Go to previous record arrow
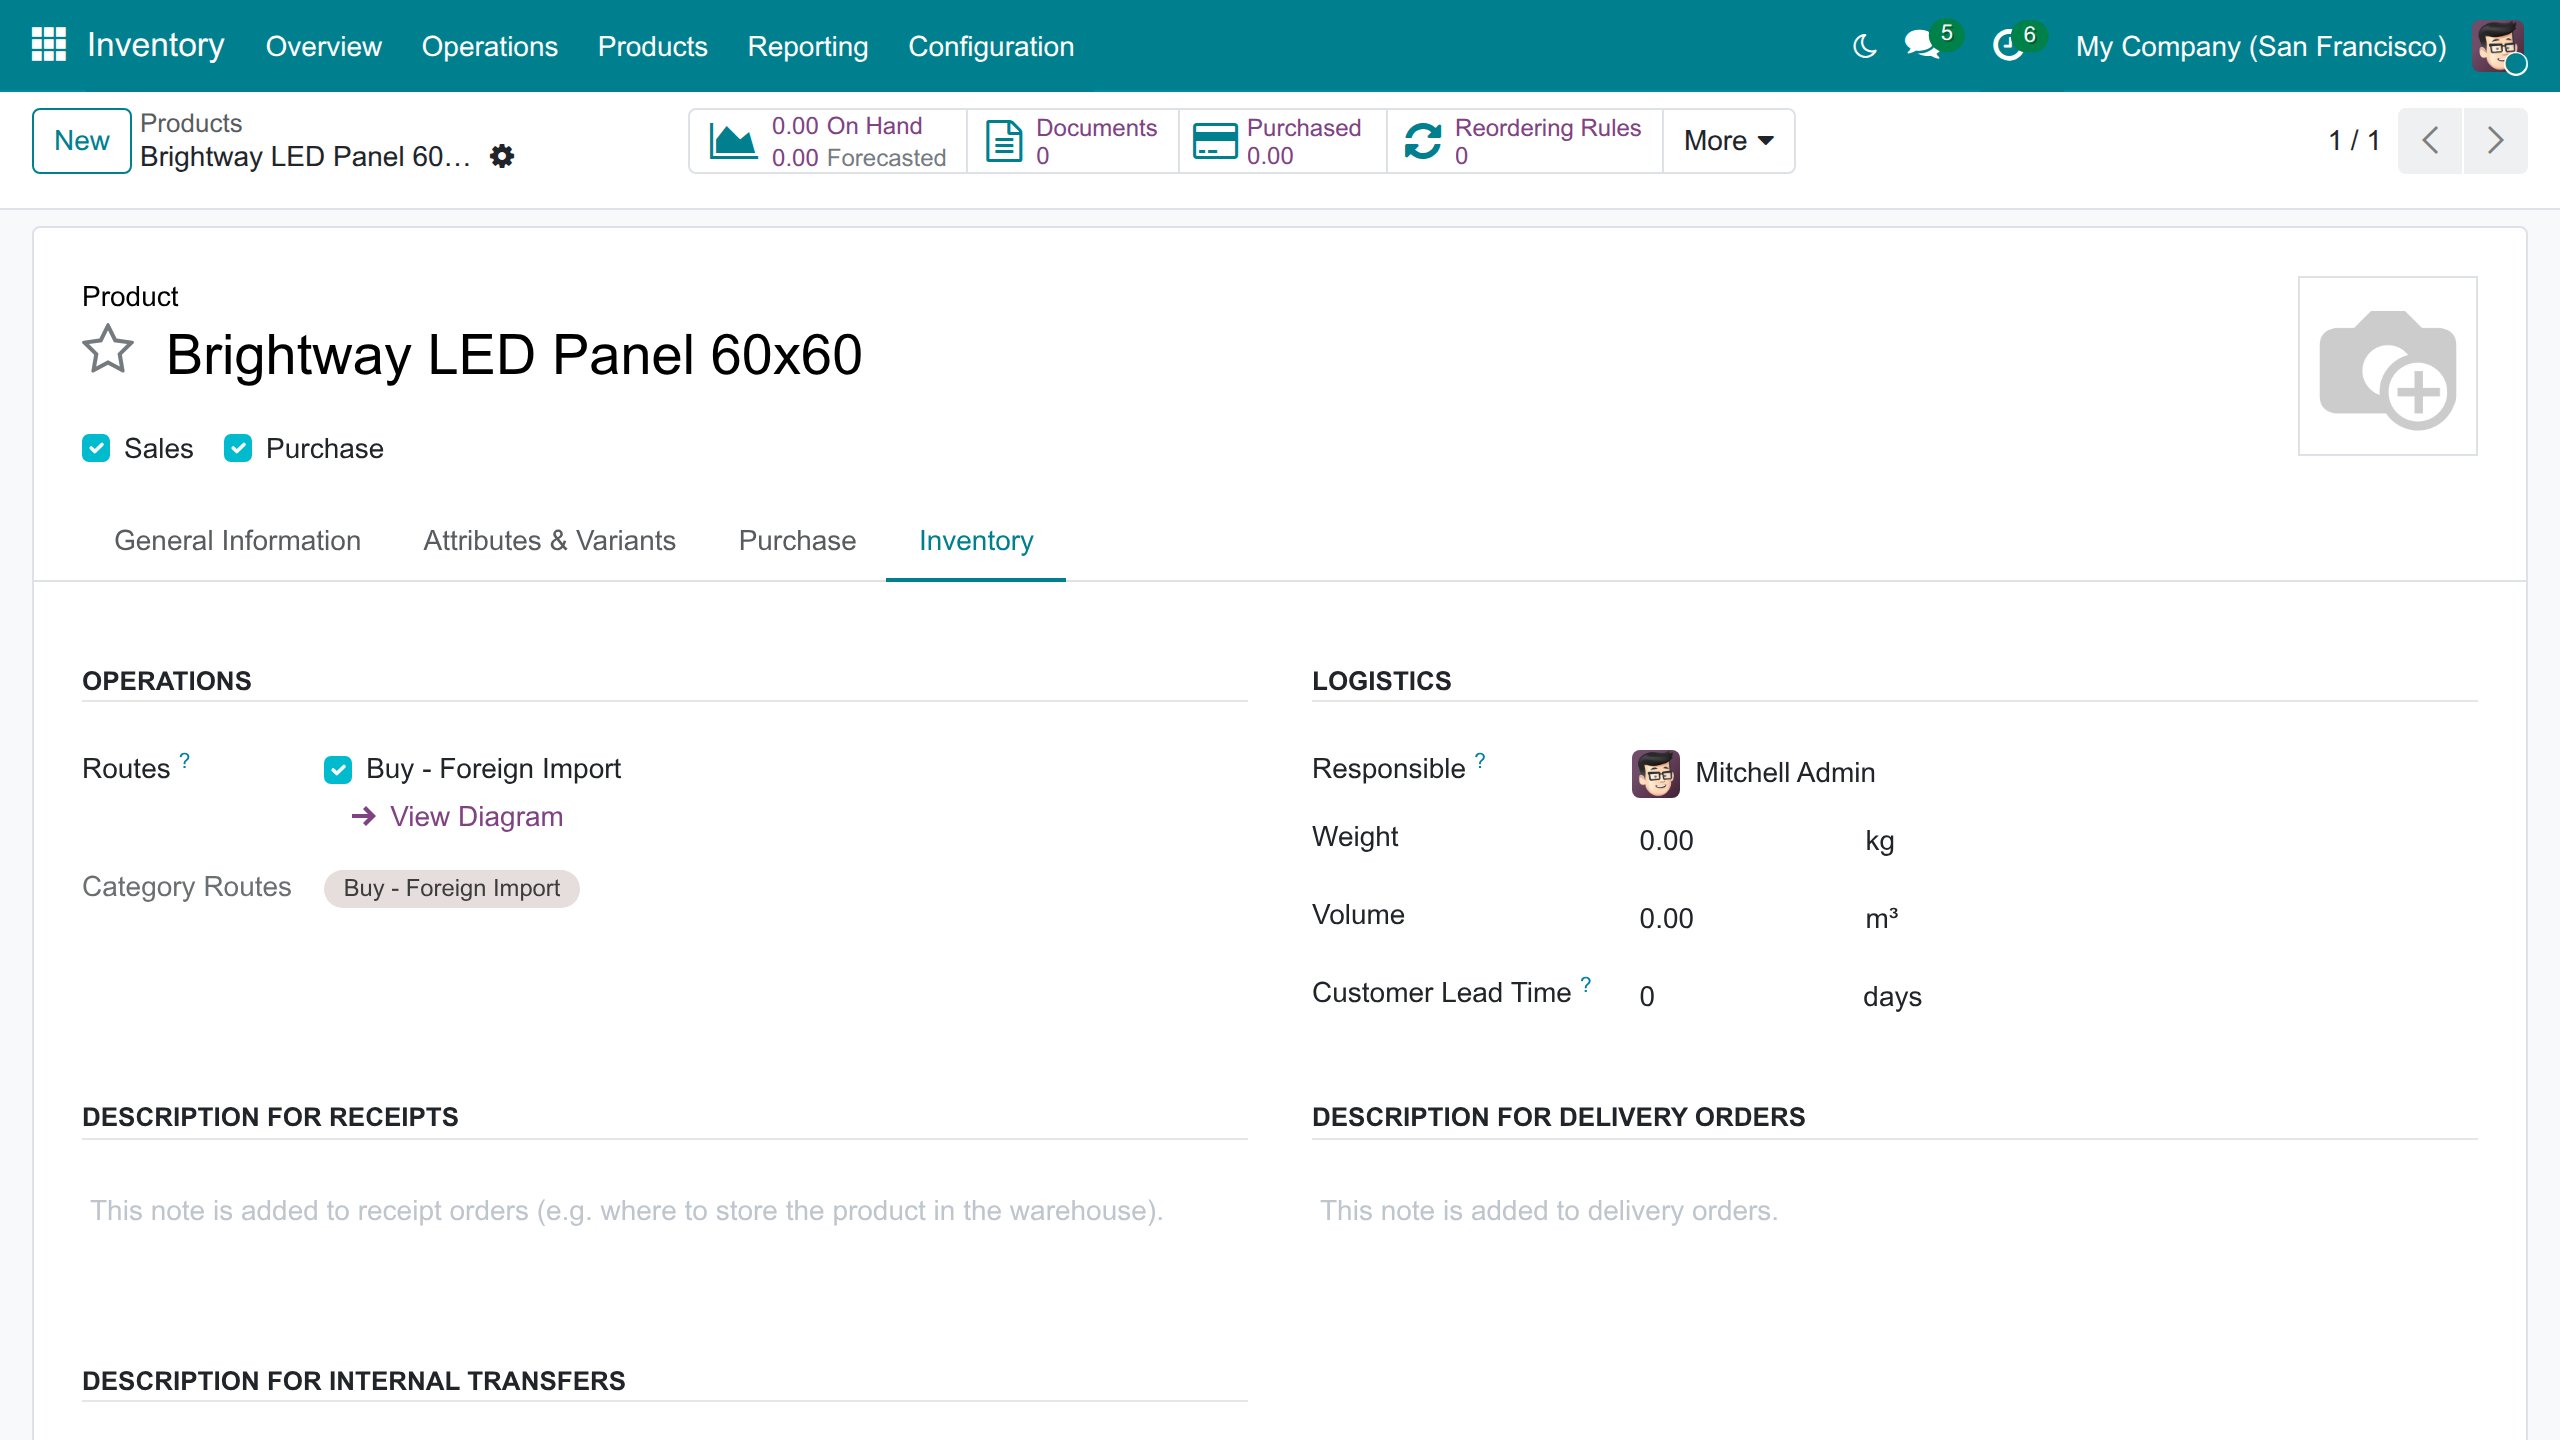Screen dimensions: 2560x1440 2430,141
